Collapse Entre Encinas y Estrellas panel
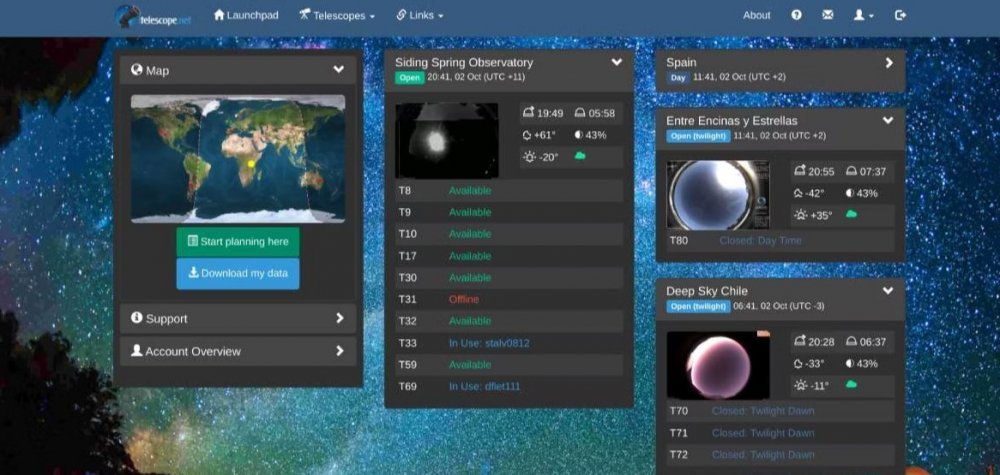This screenshot has height=475, width=1000. (x=888, y=121)
